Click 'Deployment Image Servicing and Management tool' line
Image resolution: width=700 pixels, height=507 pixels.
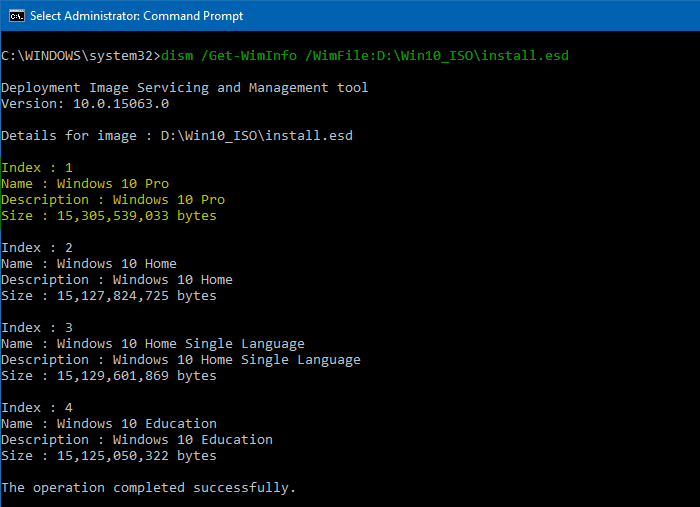point(184,87)
